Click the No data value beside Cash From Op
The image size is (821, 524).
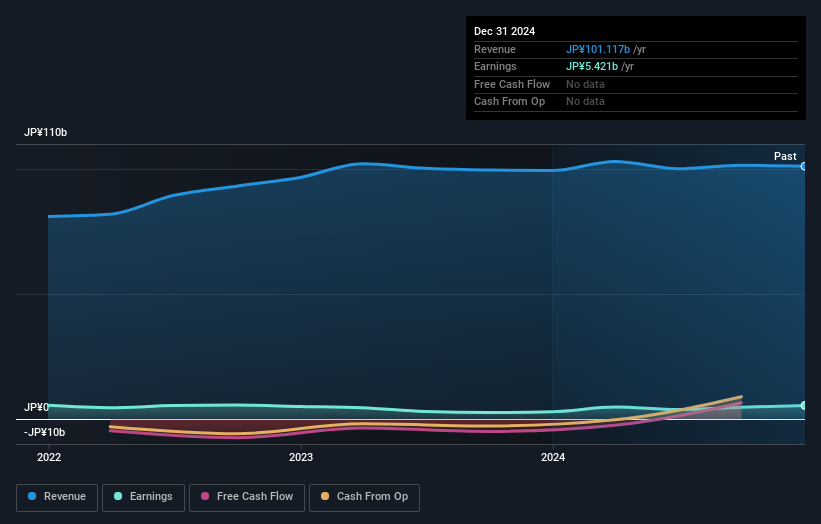(x=585, y=102)
